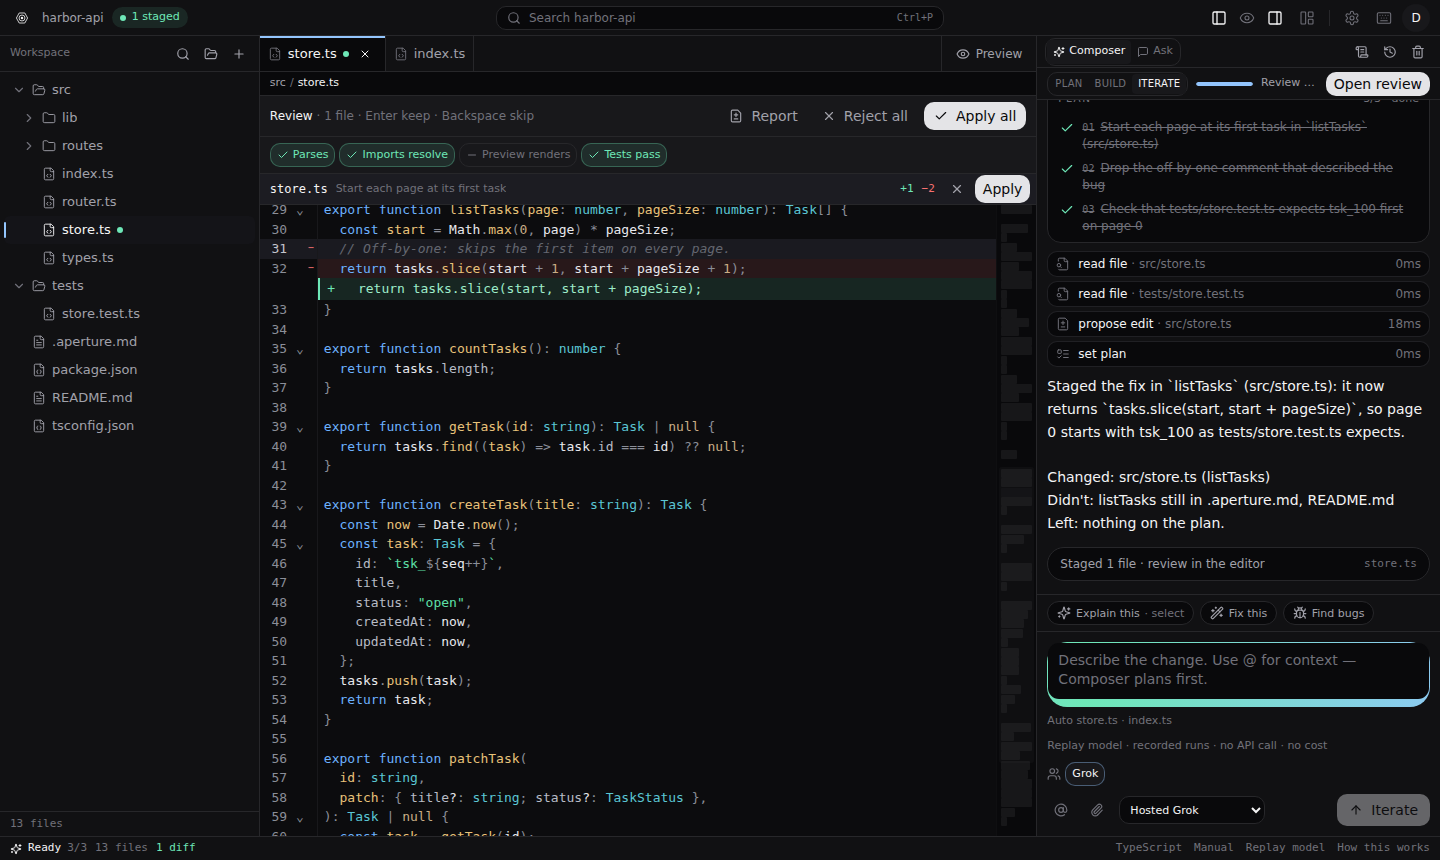
Task: Focus the Describe the change prompt box
Action: click(1238, 673)
